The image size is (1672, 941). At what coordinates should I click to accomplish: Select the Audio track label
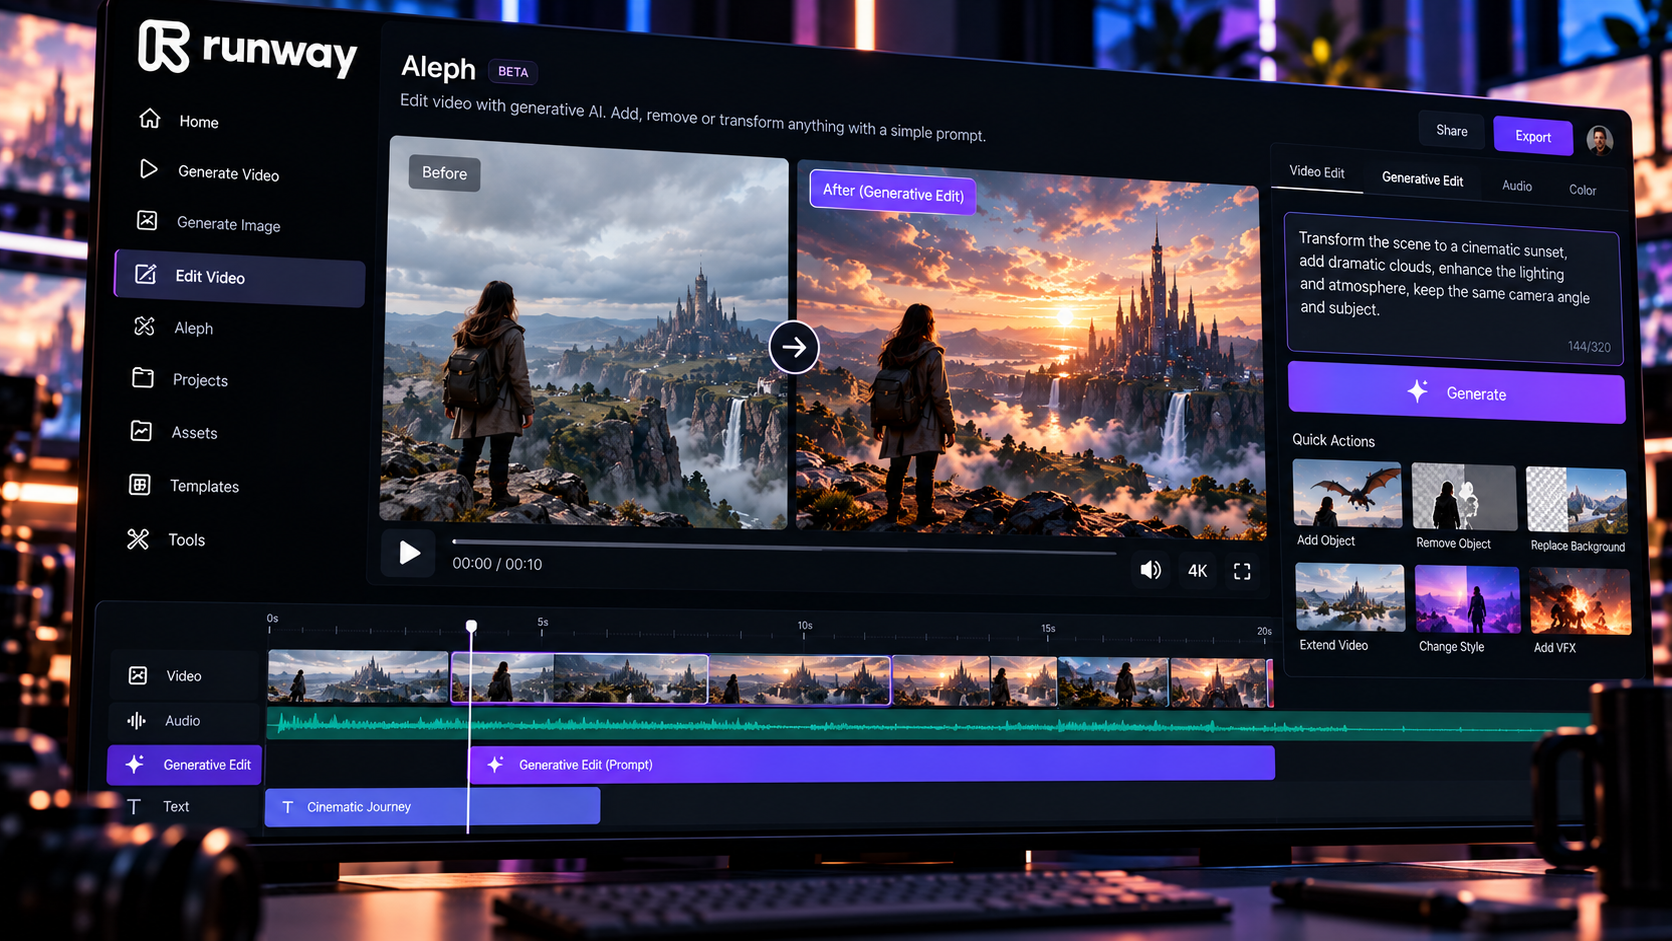click(183, 720)
